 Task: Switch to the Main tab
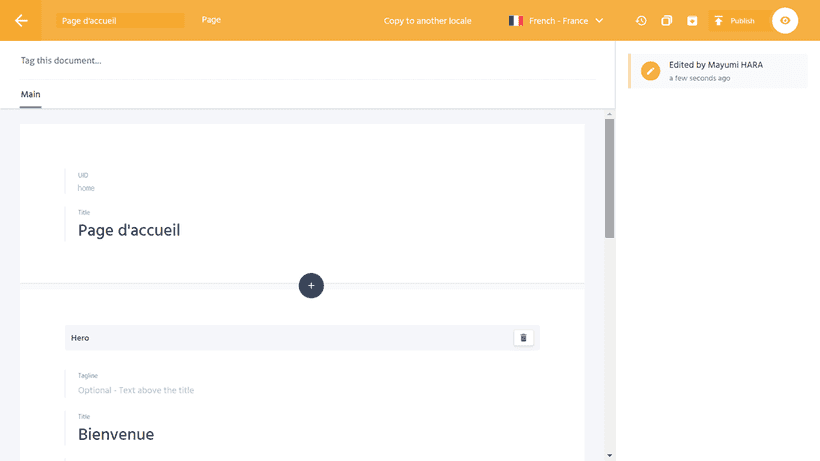tap(30, 94)
